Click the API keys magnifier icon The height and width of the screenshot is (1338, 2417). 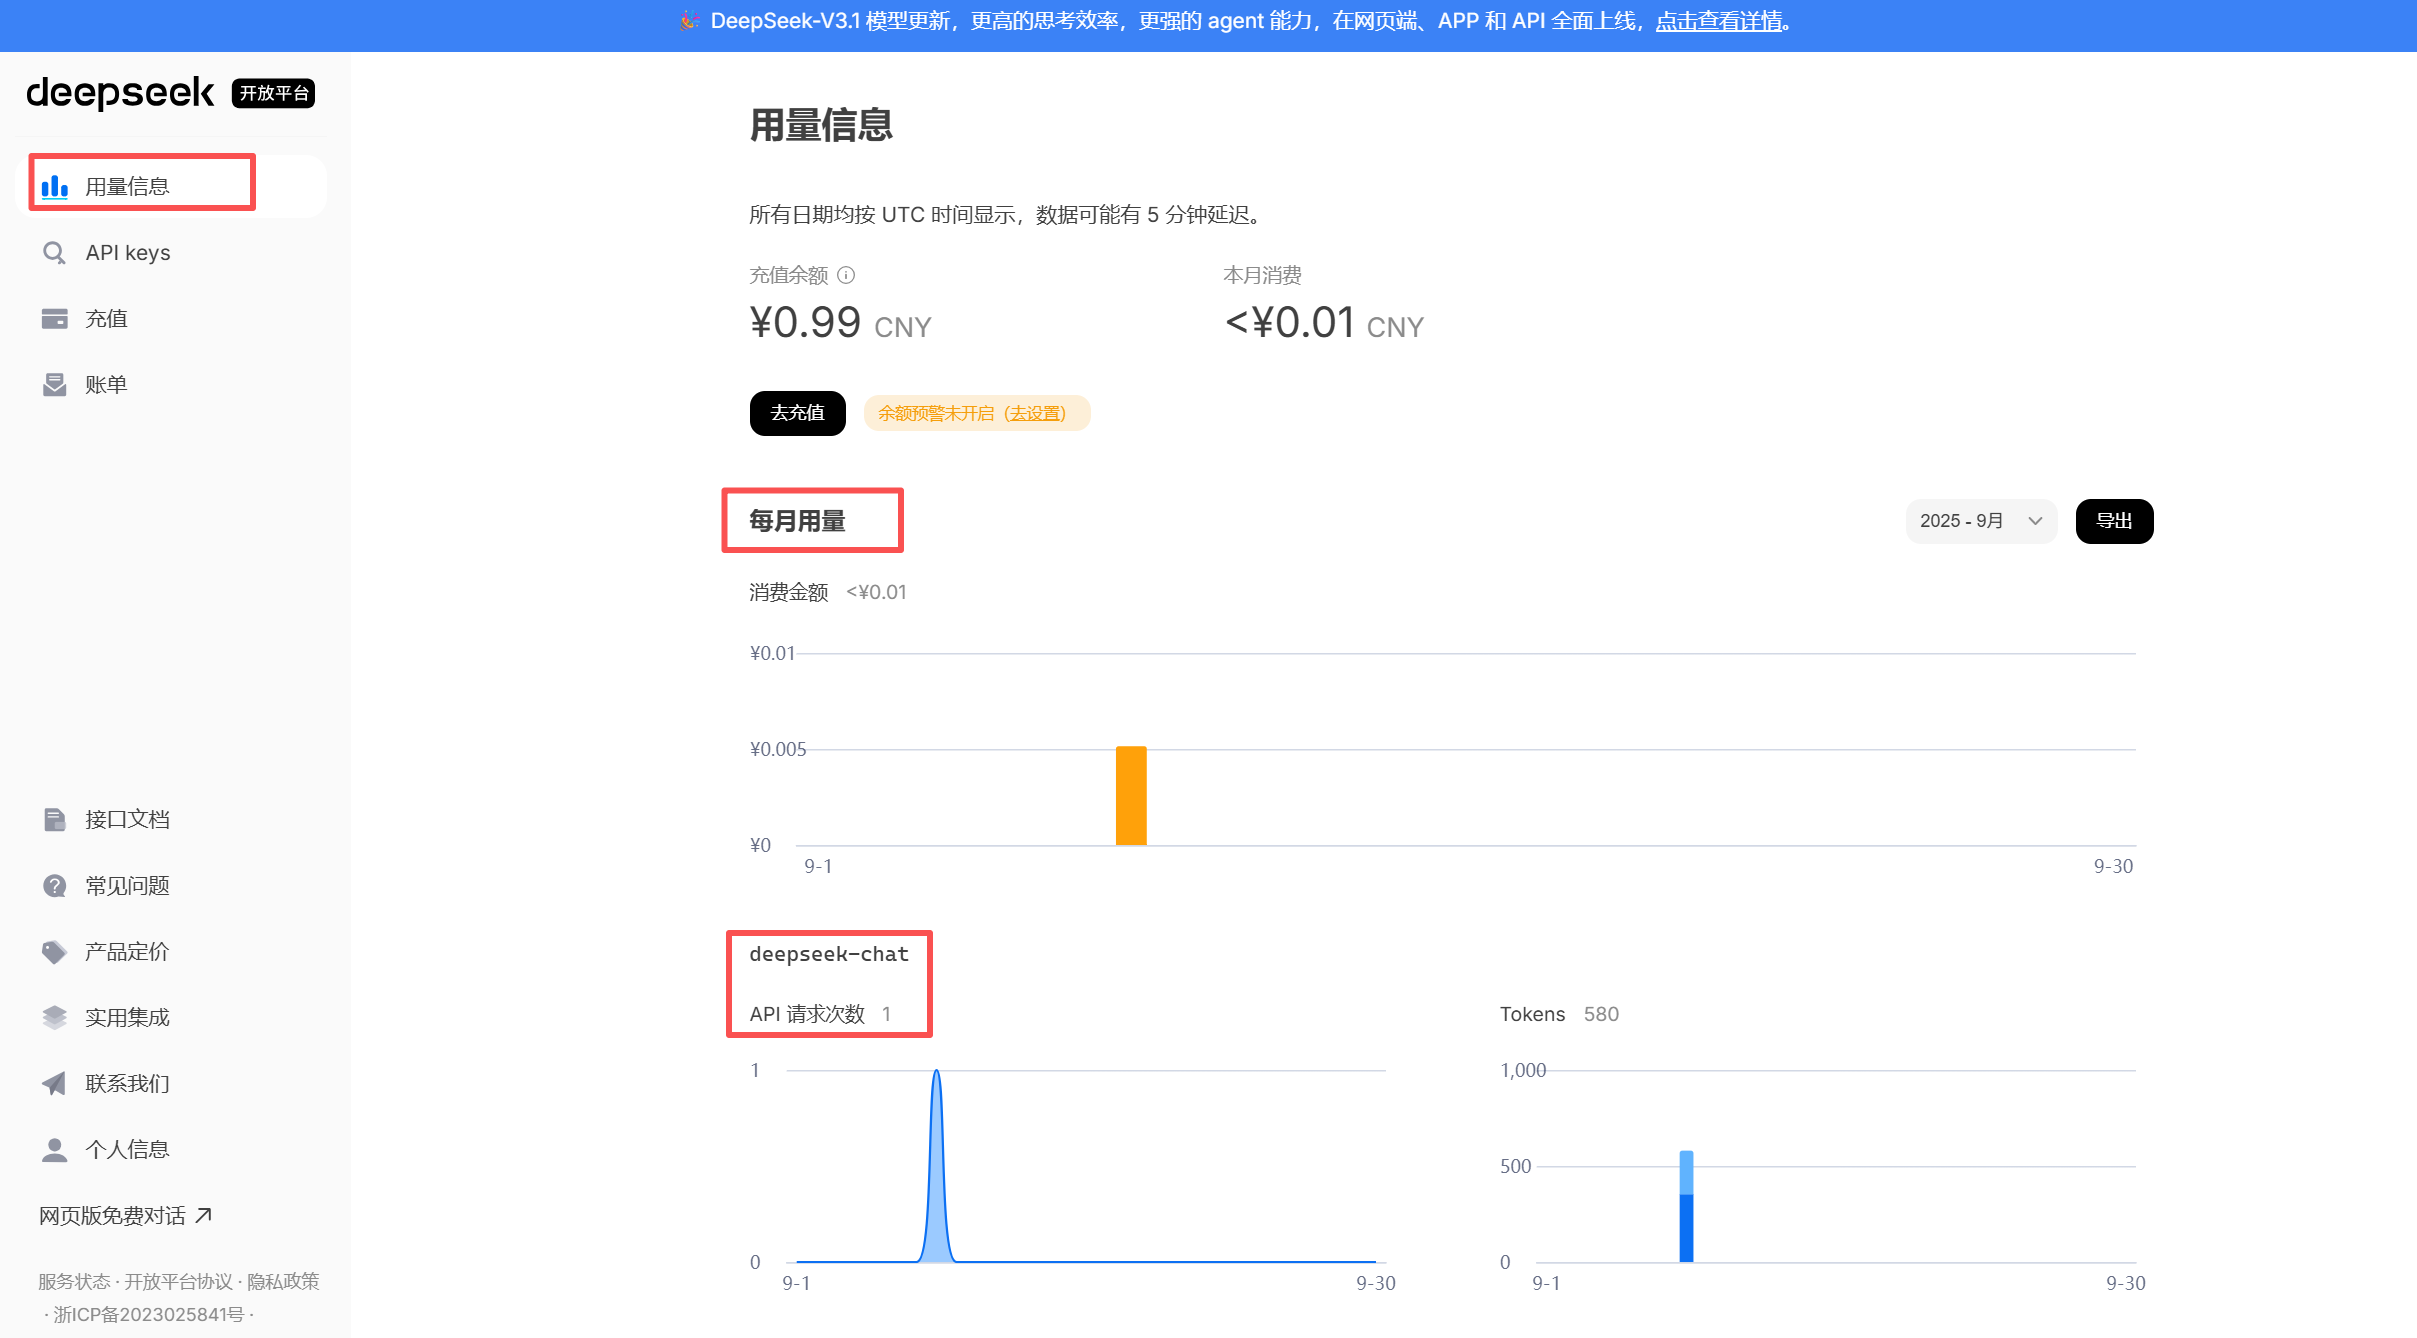(54, 253)
